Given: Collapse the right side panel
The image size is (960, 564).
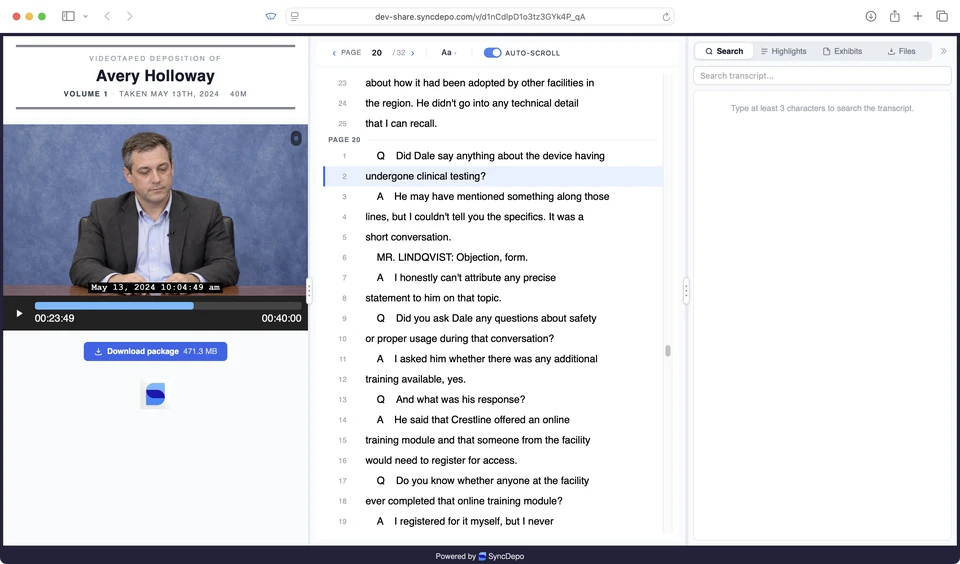Looking at the screenshot, I should pos(943,51).
